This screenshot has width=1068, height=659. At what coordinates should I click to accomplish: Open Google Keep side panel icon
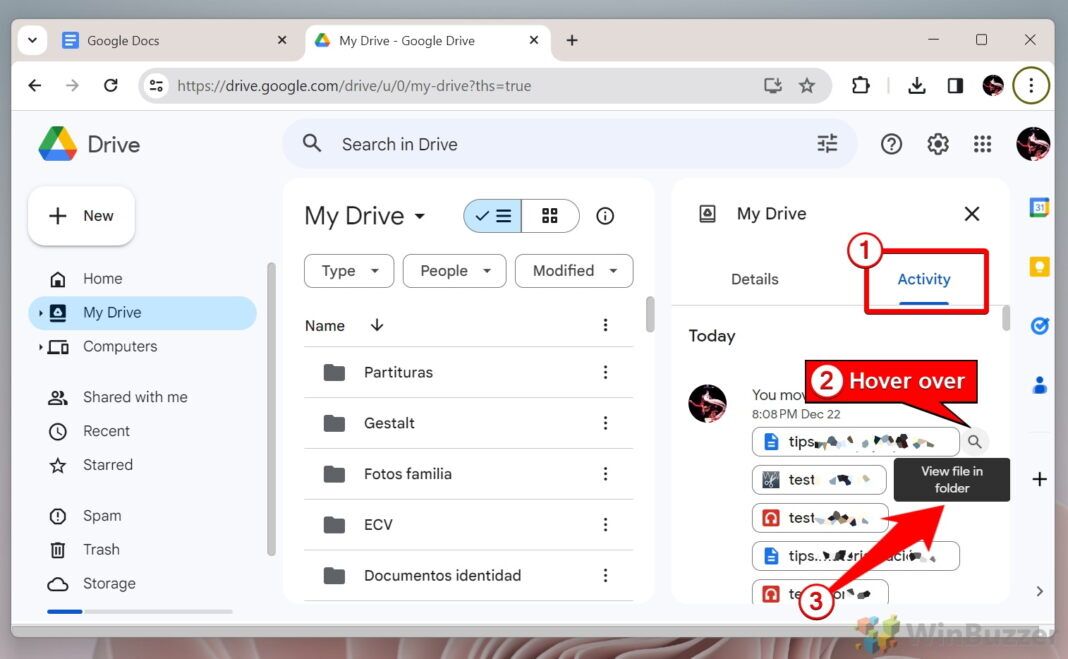click(x=1039, y=267)
